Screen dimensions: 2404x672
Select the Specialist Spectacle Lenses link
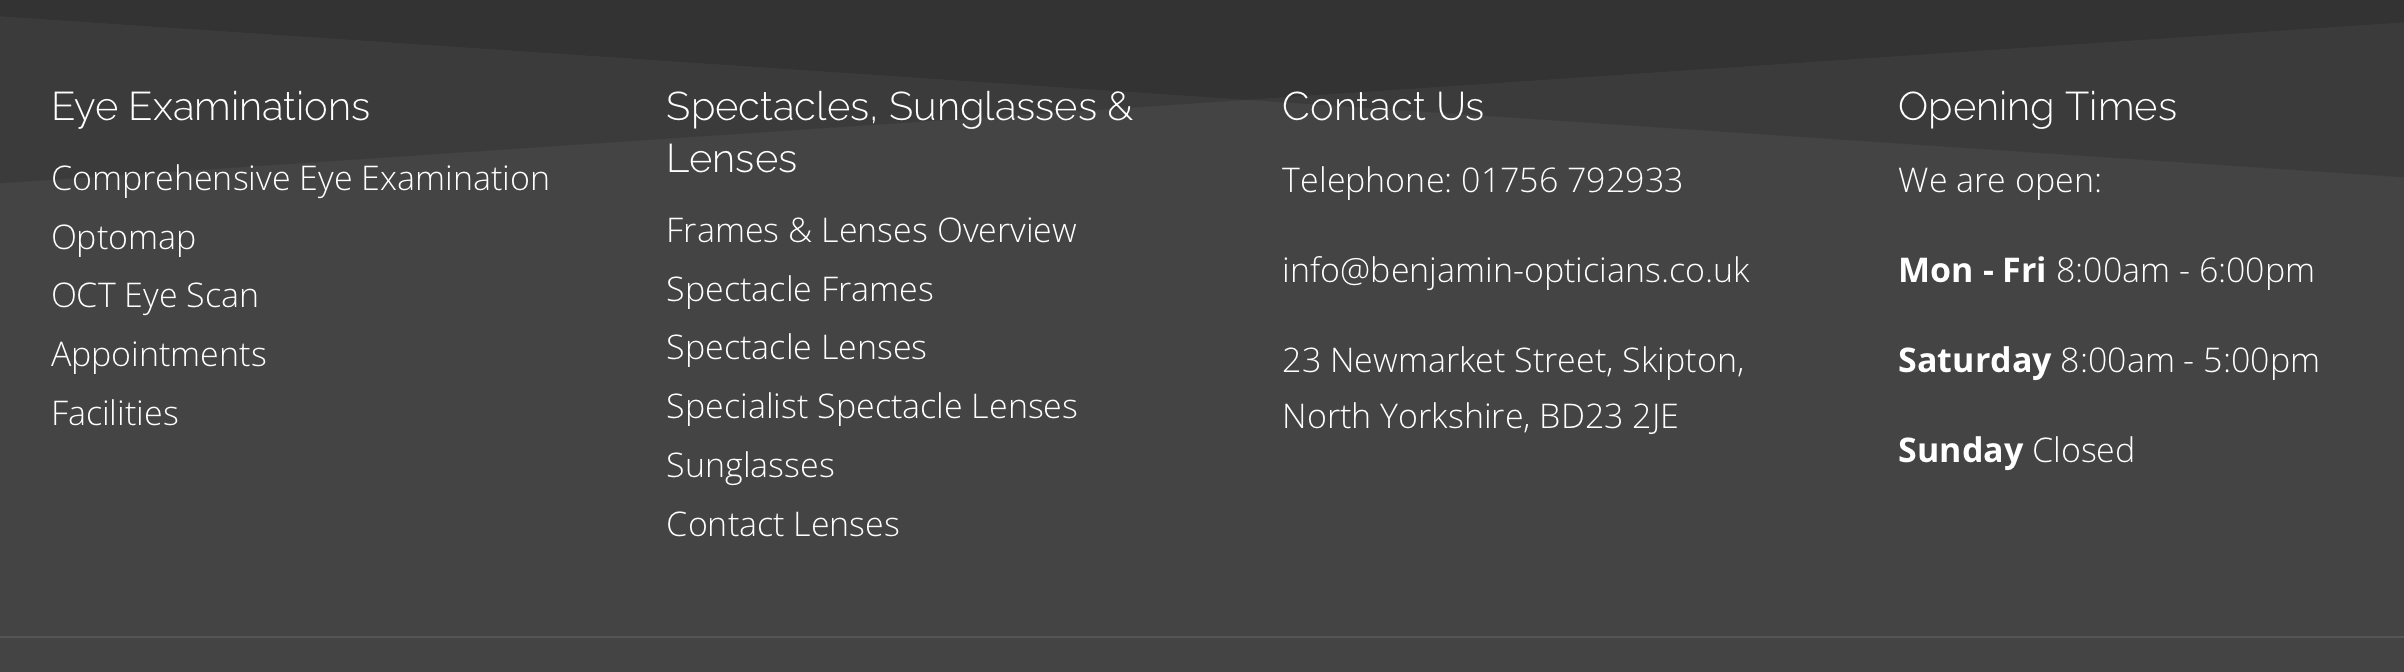point(871,407)
